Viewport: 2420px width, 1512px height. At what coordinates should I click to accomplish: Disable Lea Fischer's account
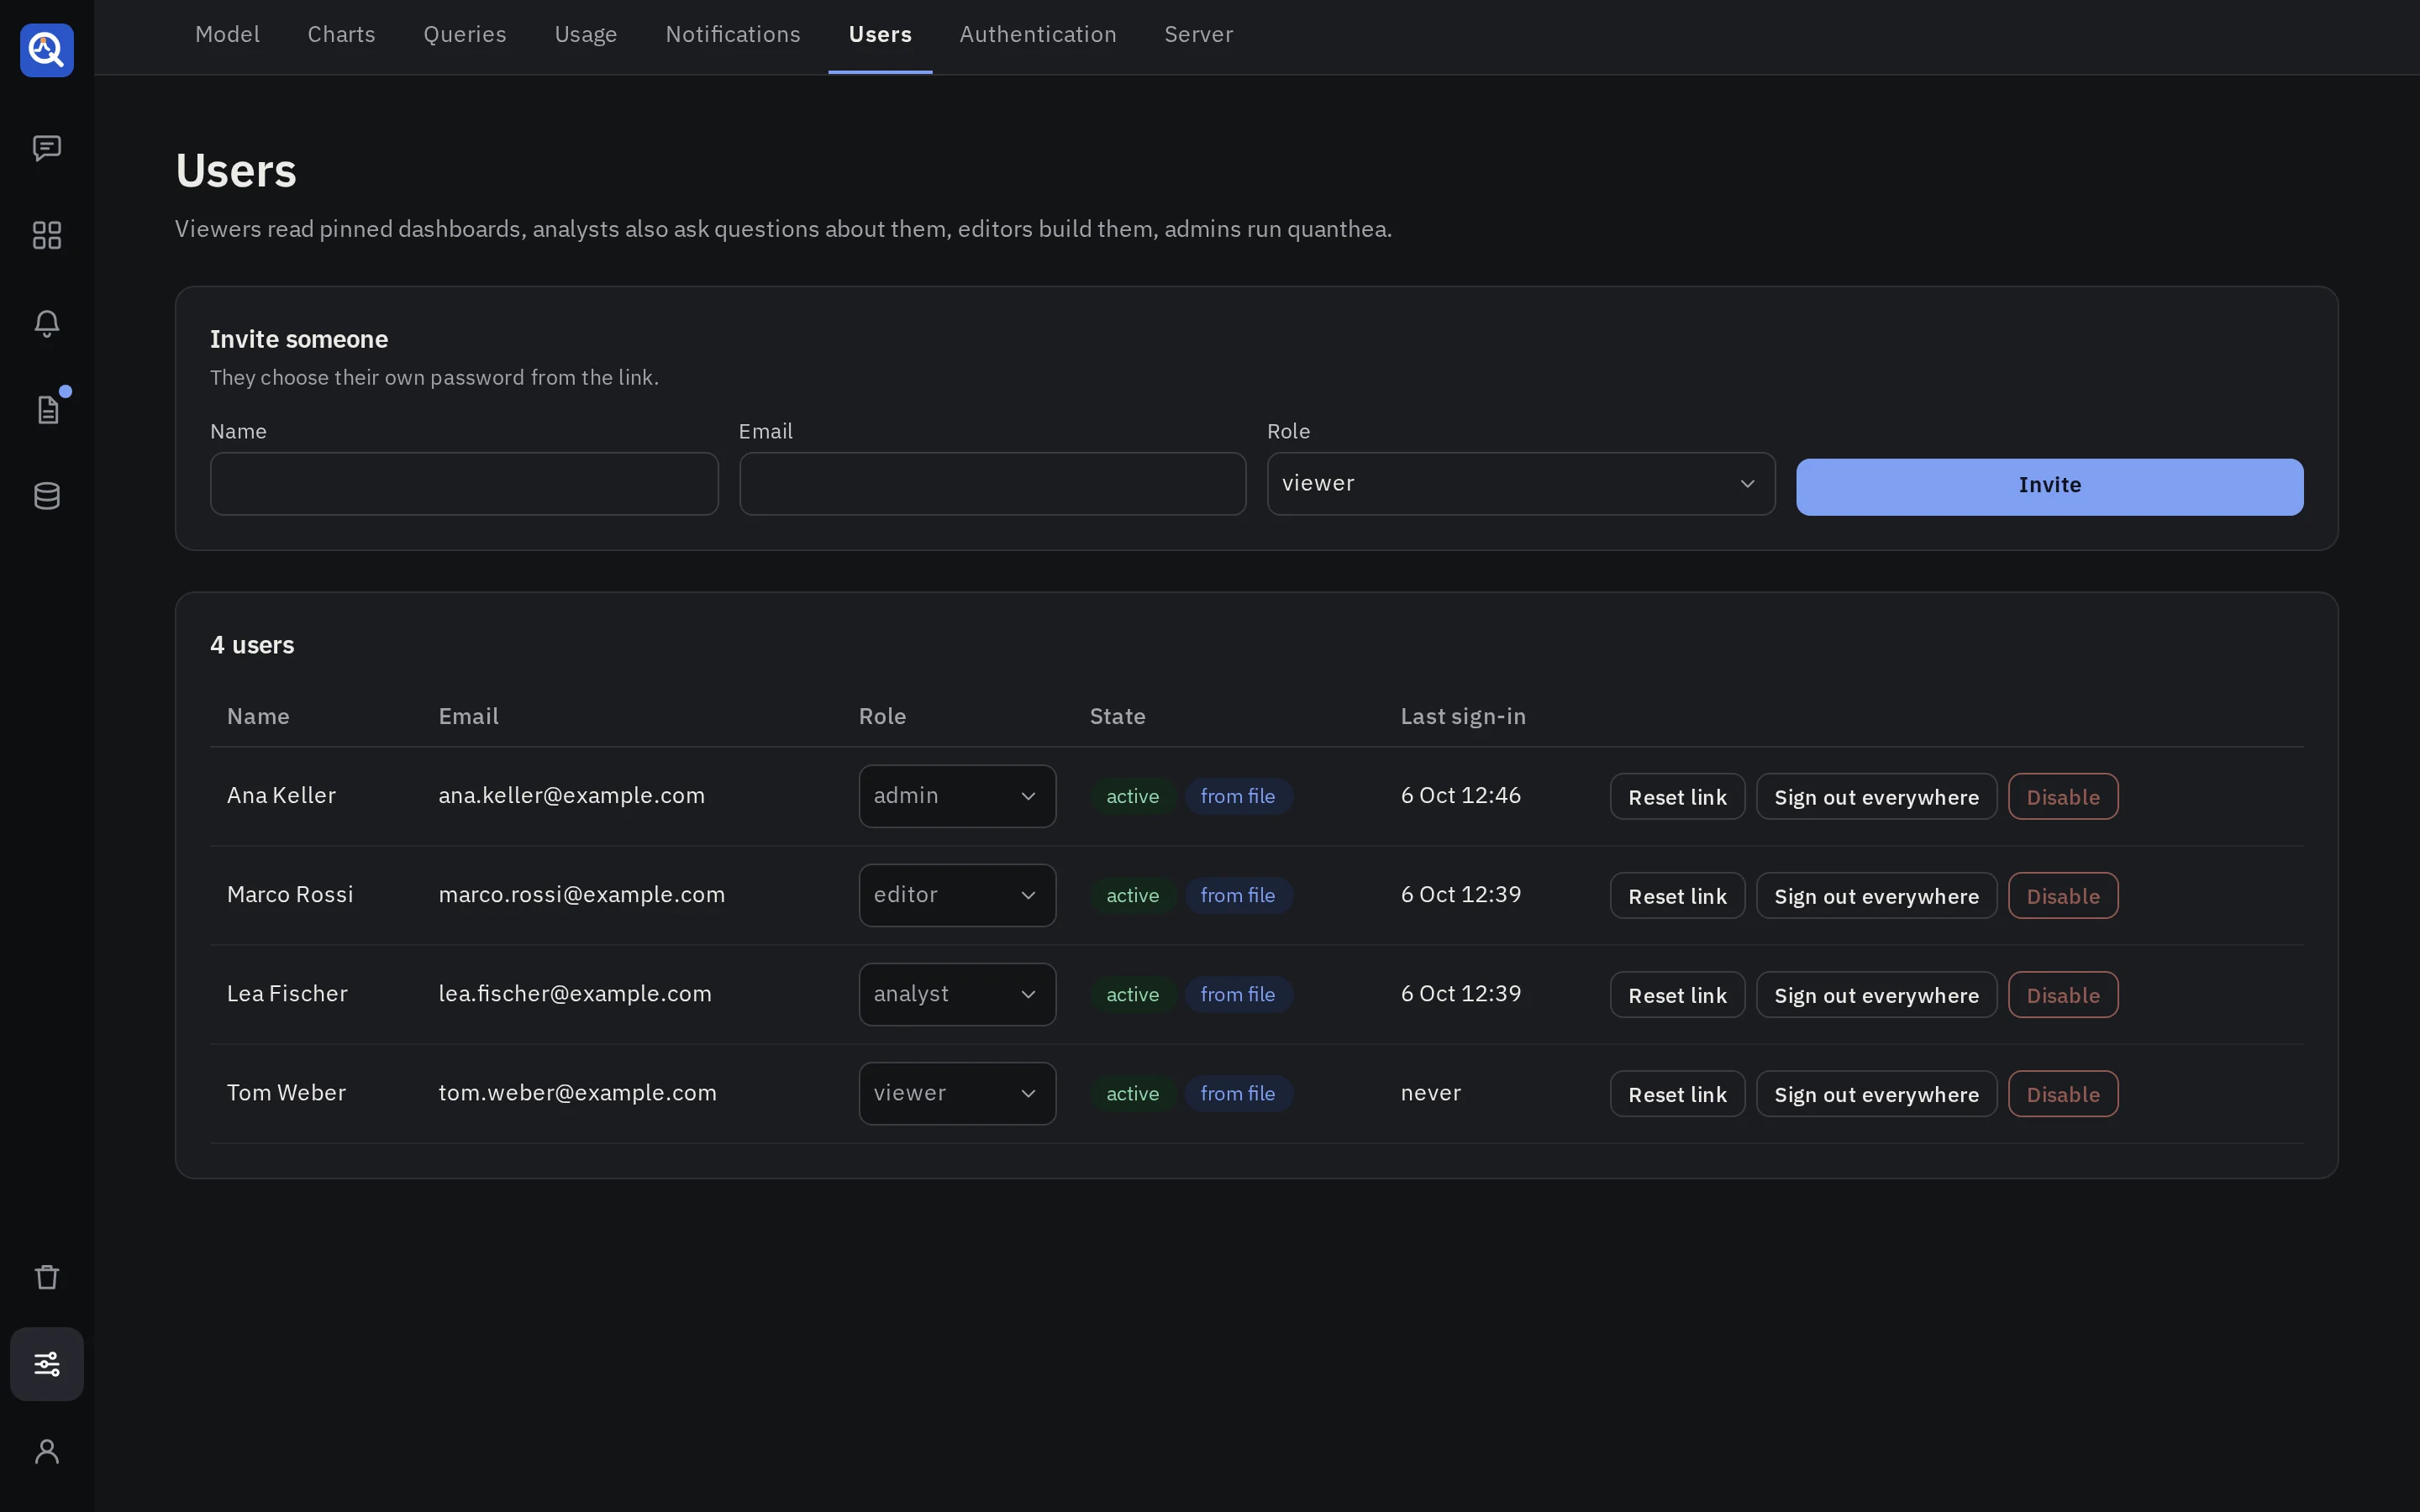click(2063, 995)
